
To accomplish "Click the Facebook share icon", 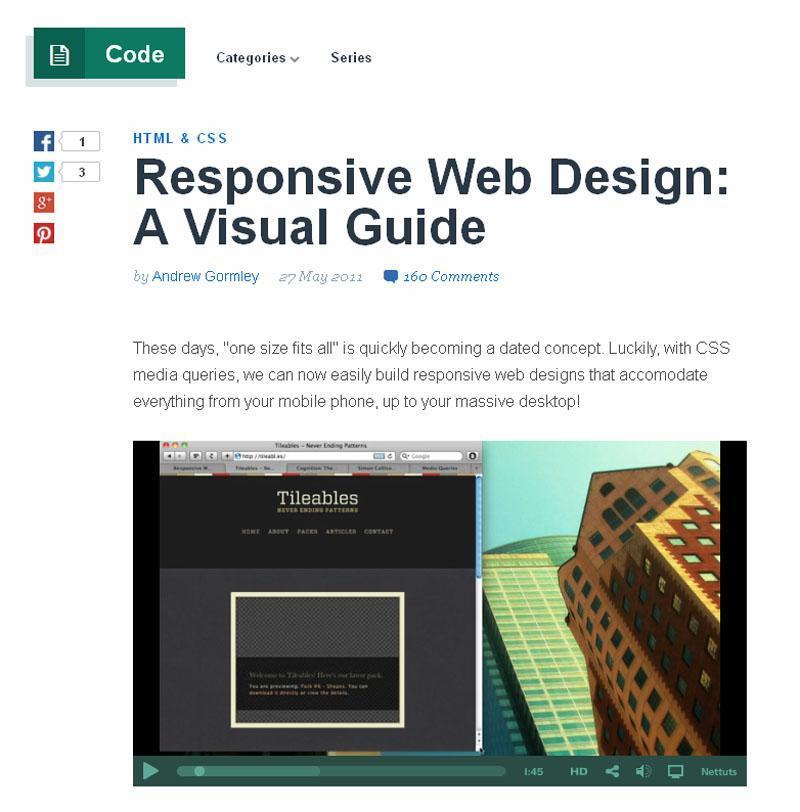I will (44, 142).
